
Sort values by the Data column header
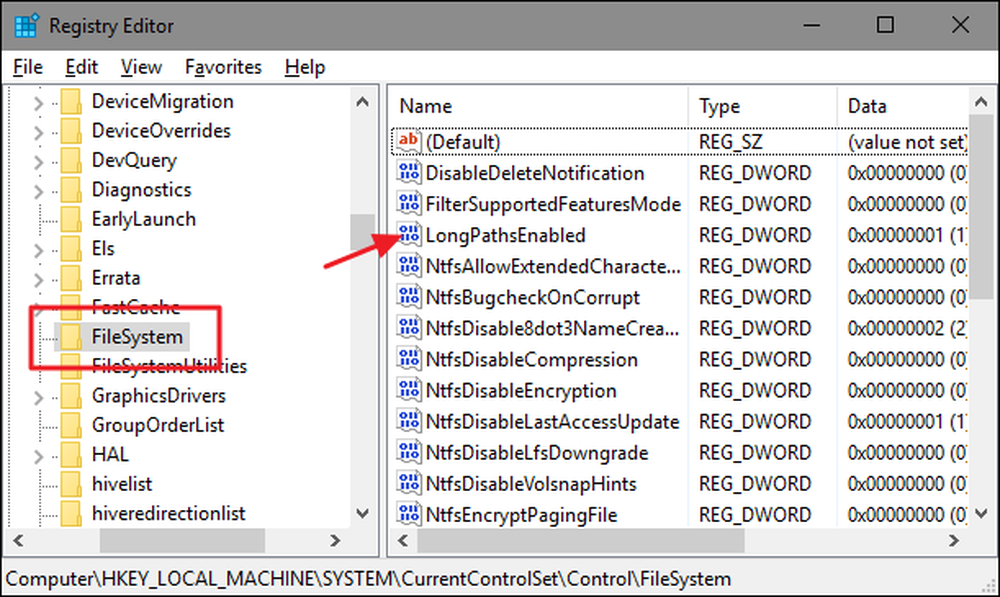tap(902, 106)
